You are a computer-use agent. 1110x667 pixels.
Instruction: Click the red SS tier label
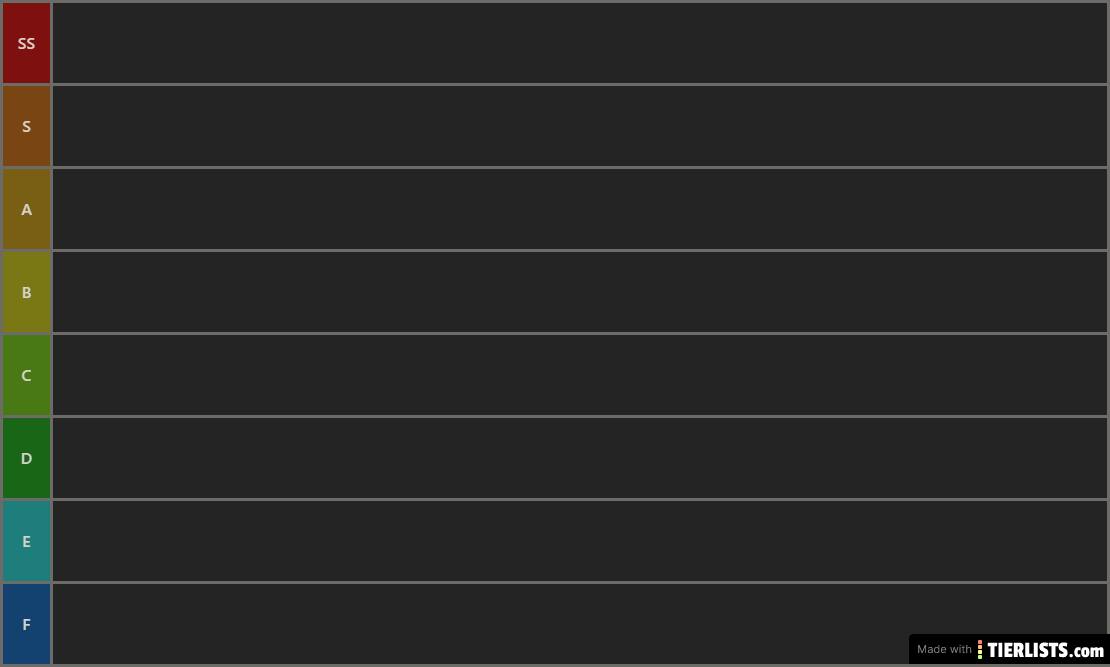pos(26,43)
